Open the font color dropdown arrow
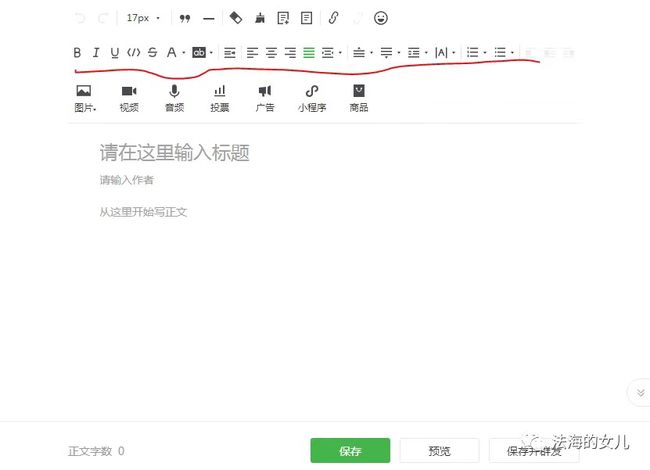650x470 pixels. coord(184,53)
